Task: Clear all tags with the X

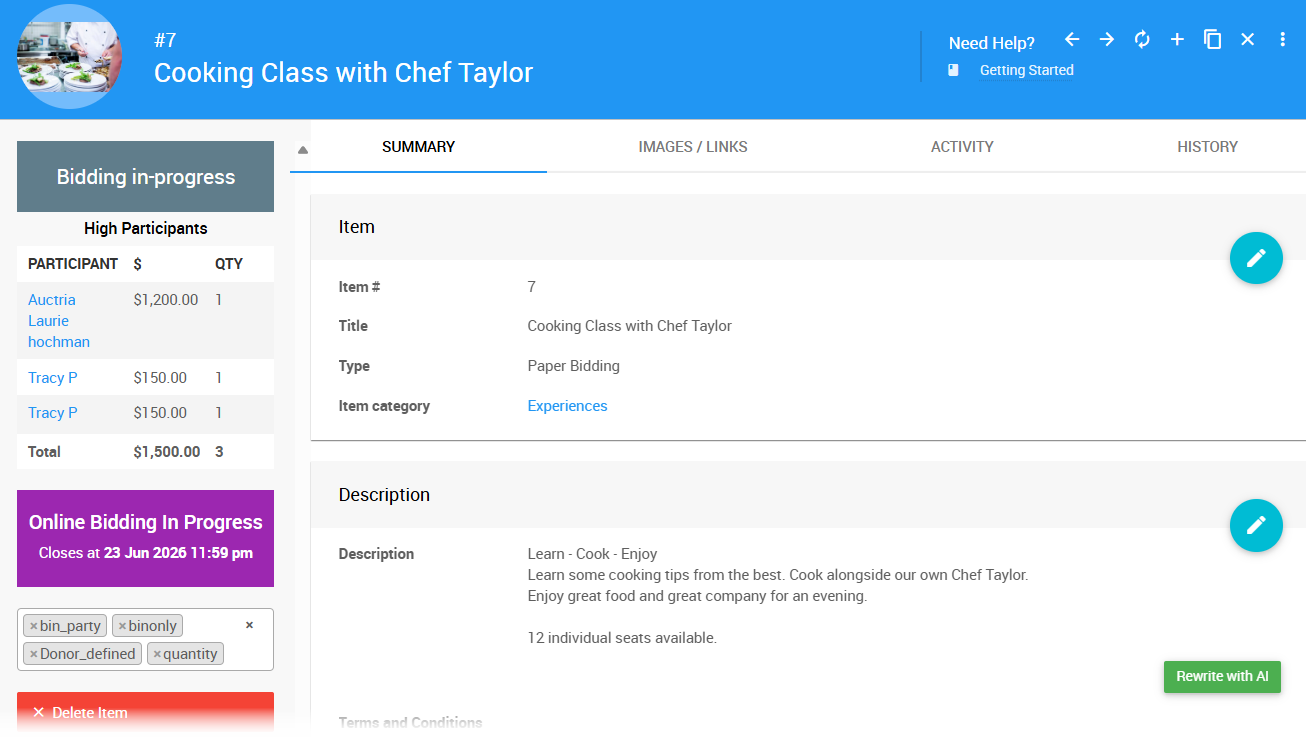Action: coord(249,625)
